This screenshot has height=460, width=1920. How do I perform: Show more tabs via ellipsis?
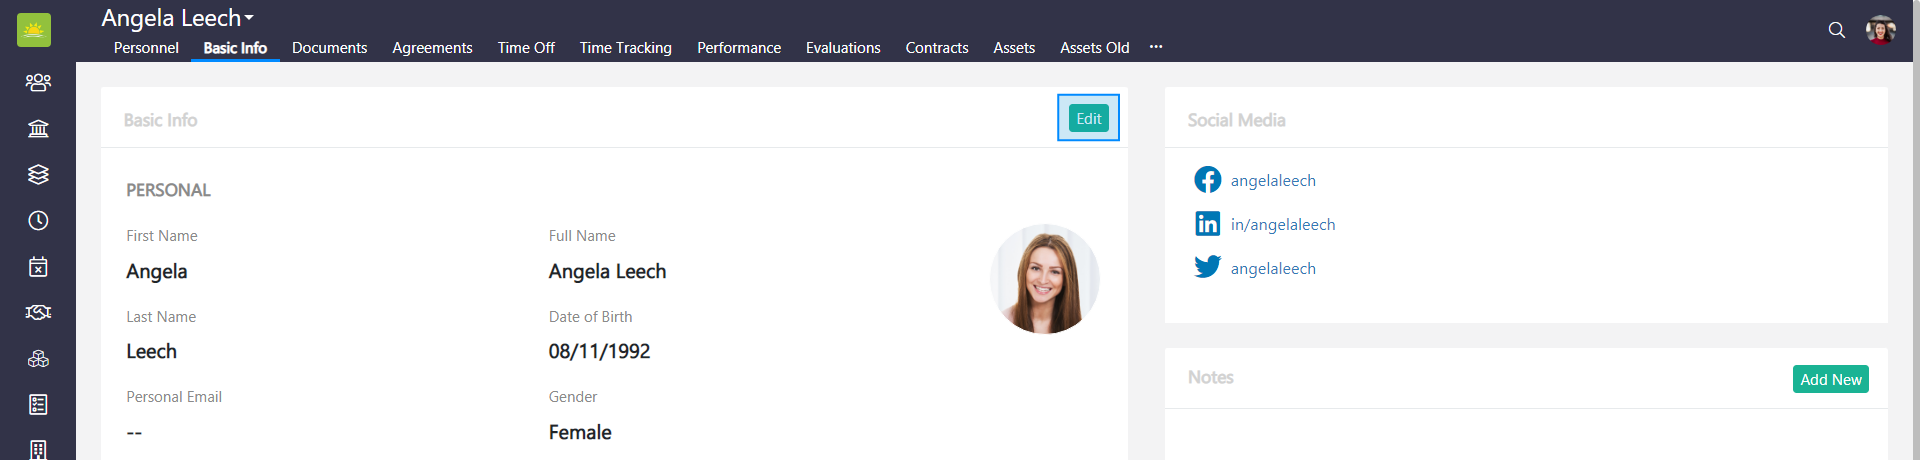[1156, 47]
